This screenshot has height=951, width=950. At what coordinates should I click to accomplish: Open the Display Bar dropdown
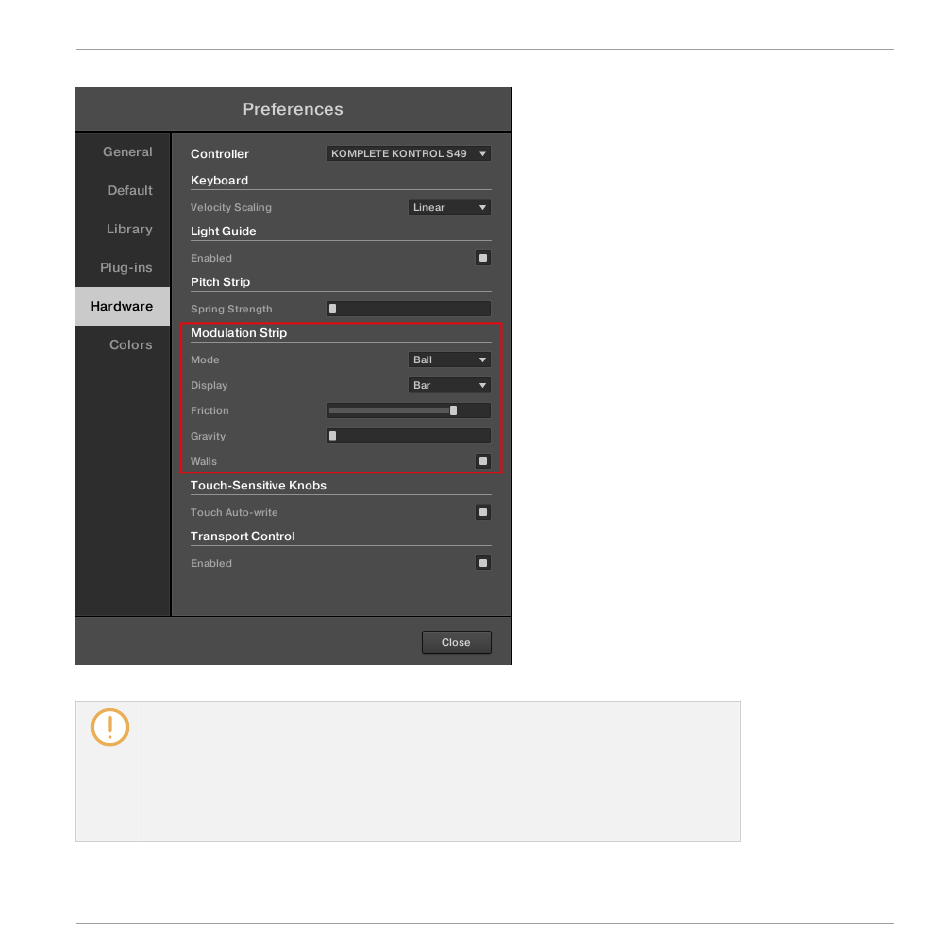tap(450, 385)
